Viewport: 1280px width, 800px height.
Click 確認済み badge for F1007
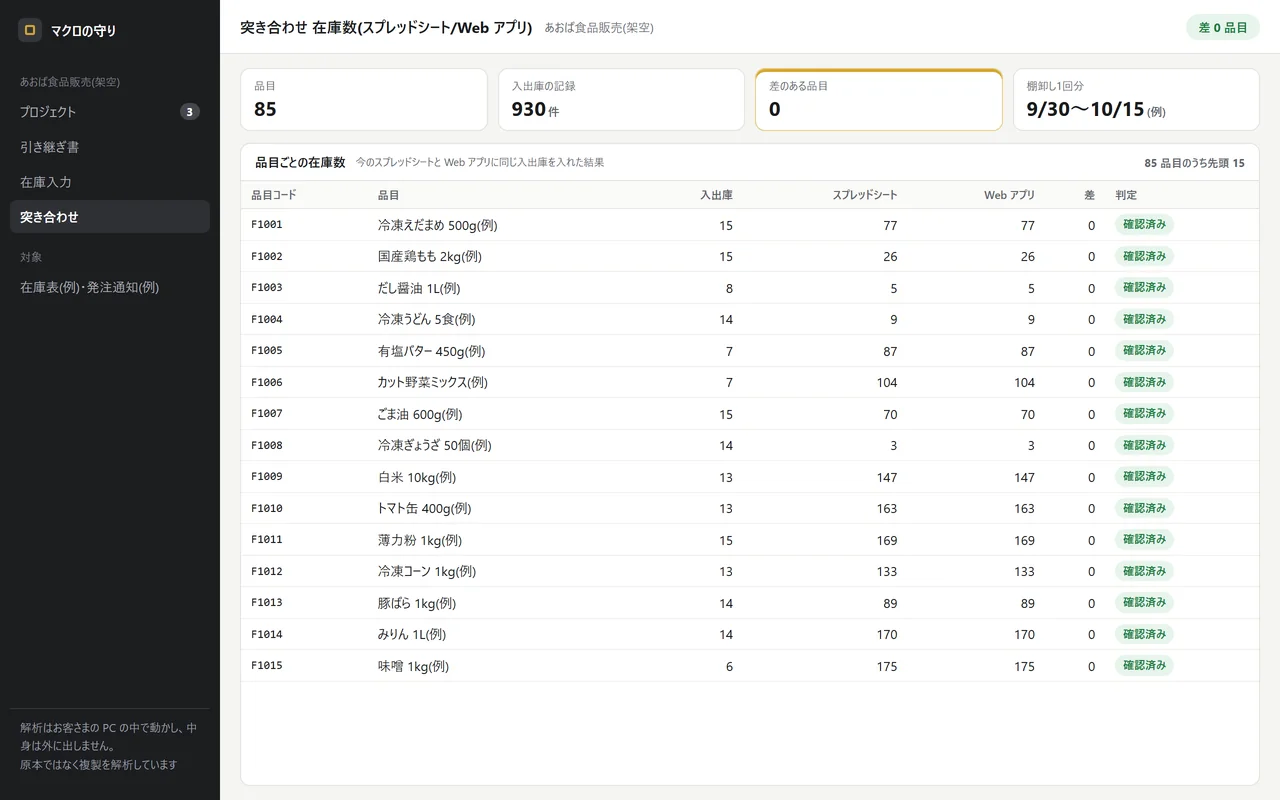[x=1144, y=413]
